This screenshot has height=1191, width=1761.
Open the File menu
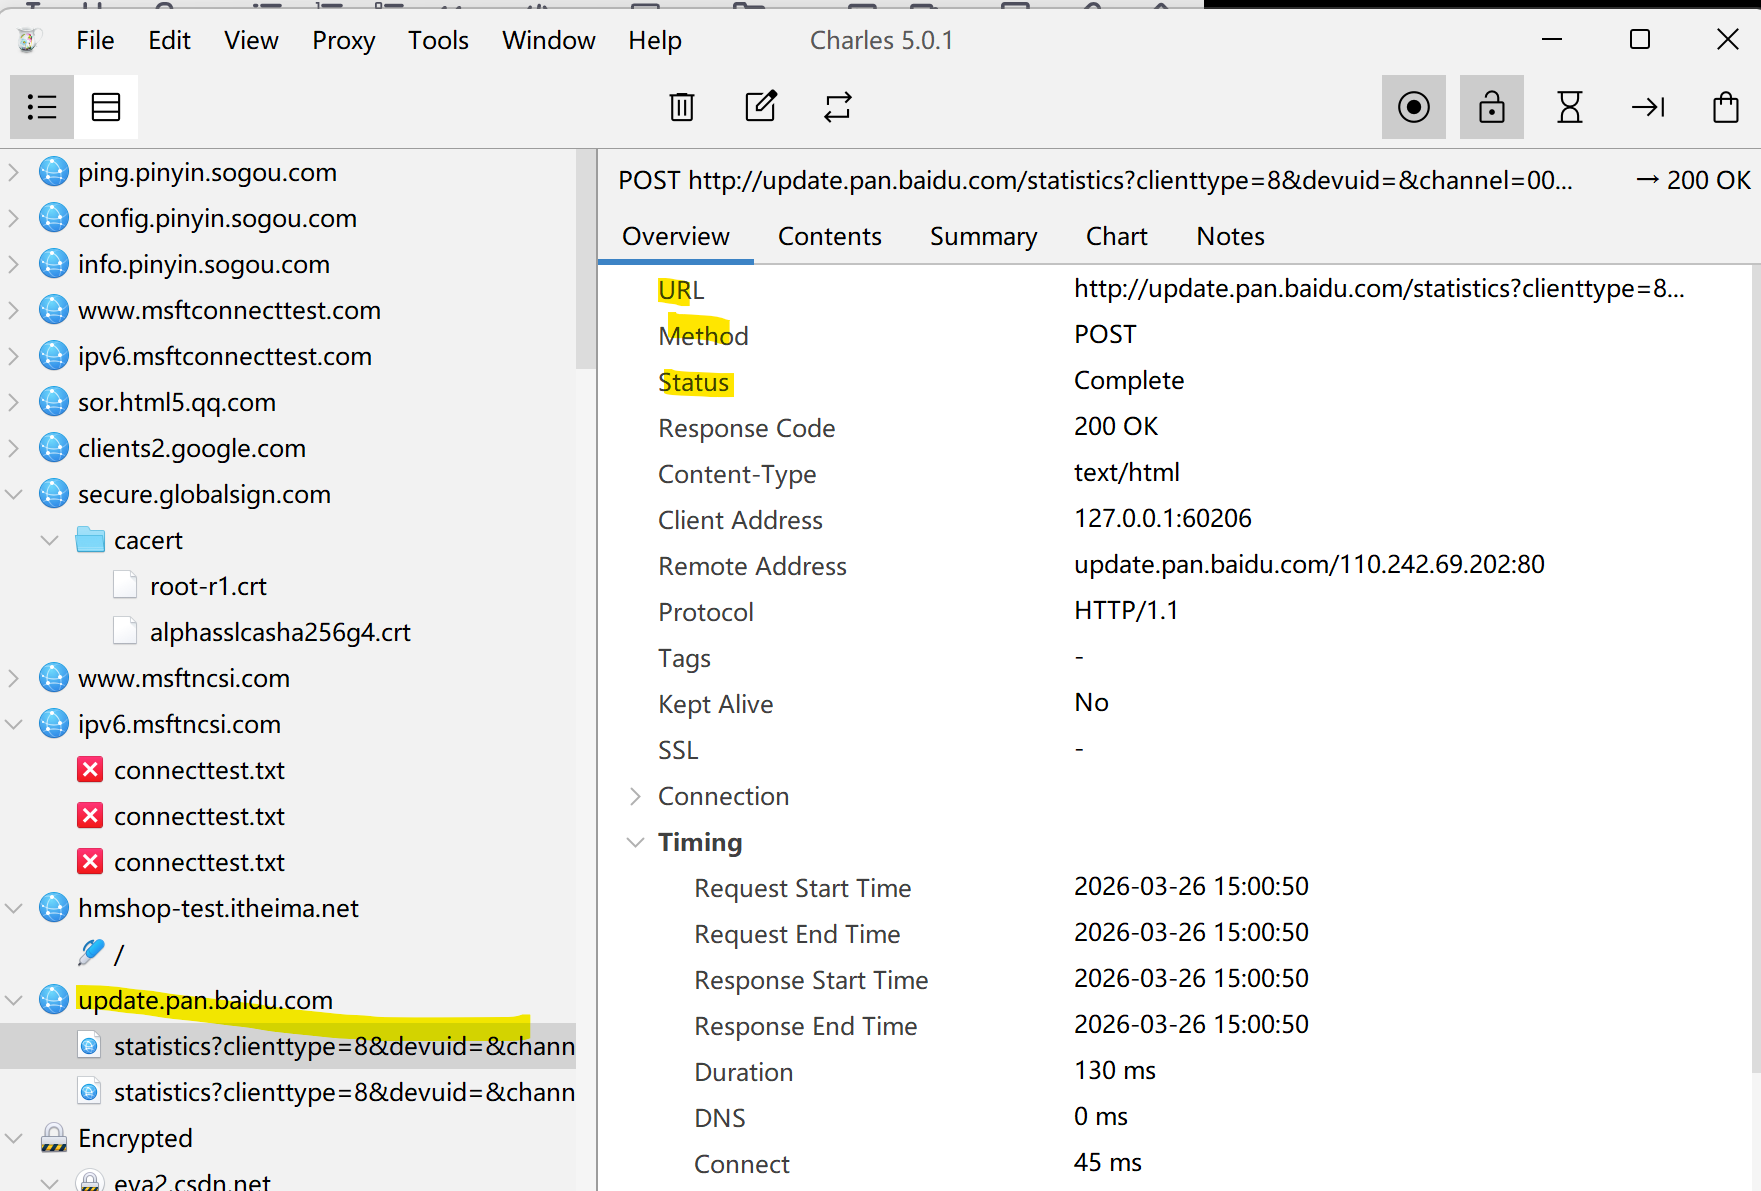pos(95,40)
